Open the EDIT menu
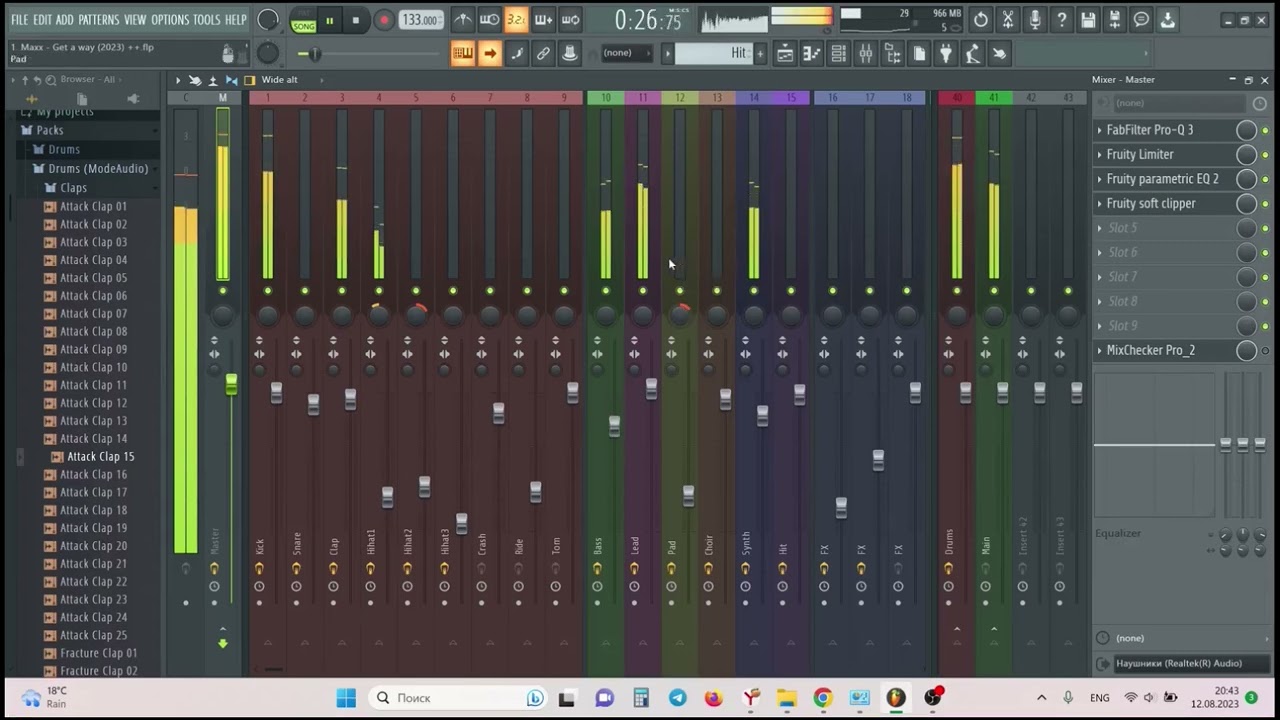 point(42,20)
